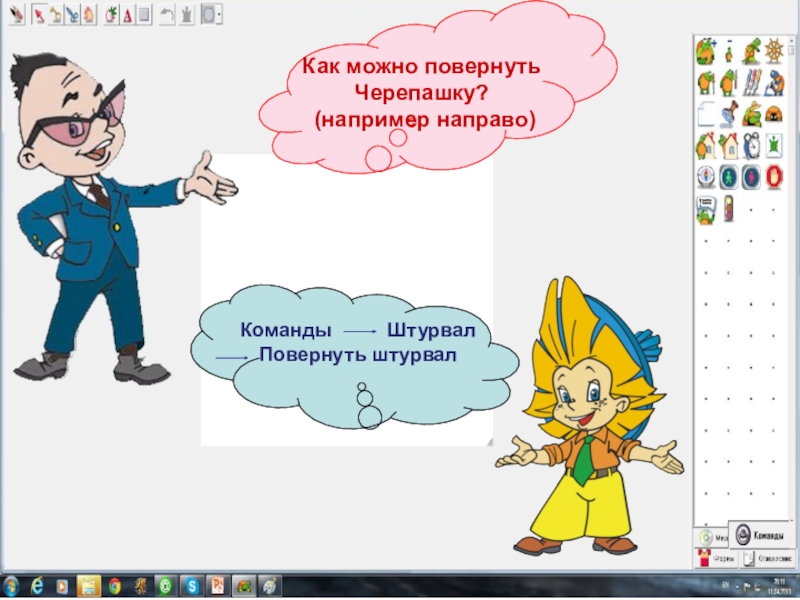Select the red arrow pointer tool

coord(38,15)
